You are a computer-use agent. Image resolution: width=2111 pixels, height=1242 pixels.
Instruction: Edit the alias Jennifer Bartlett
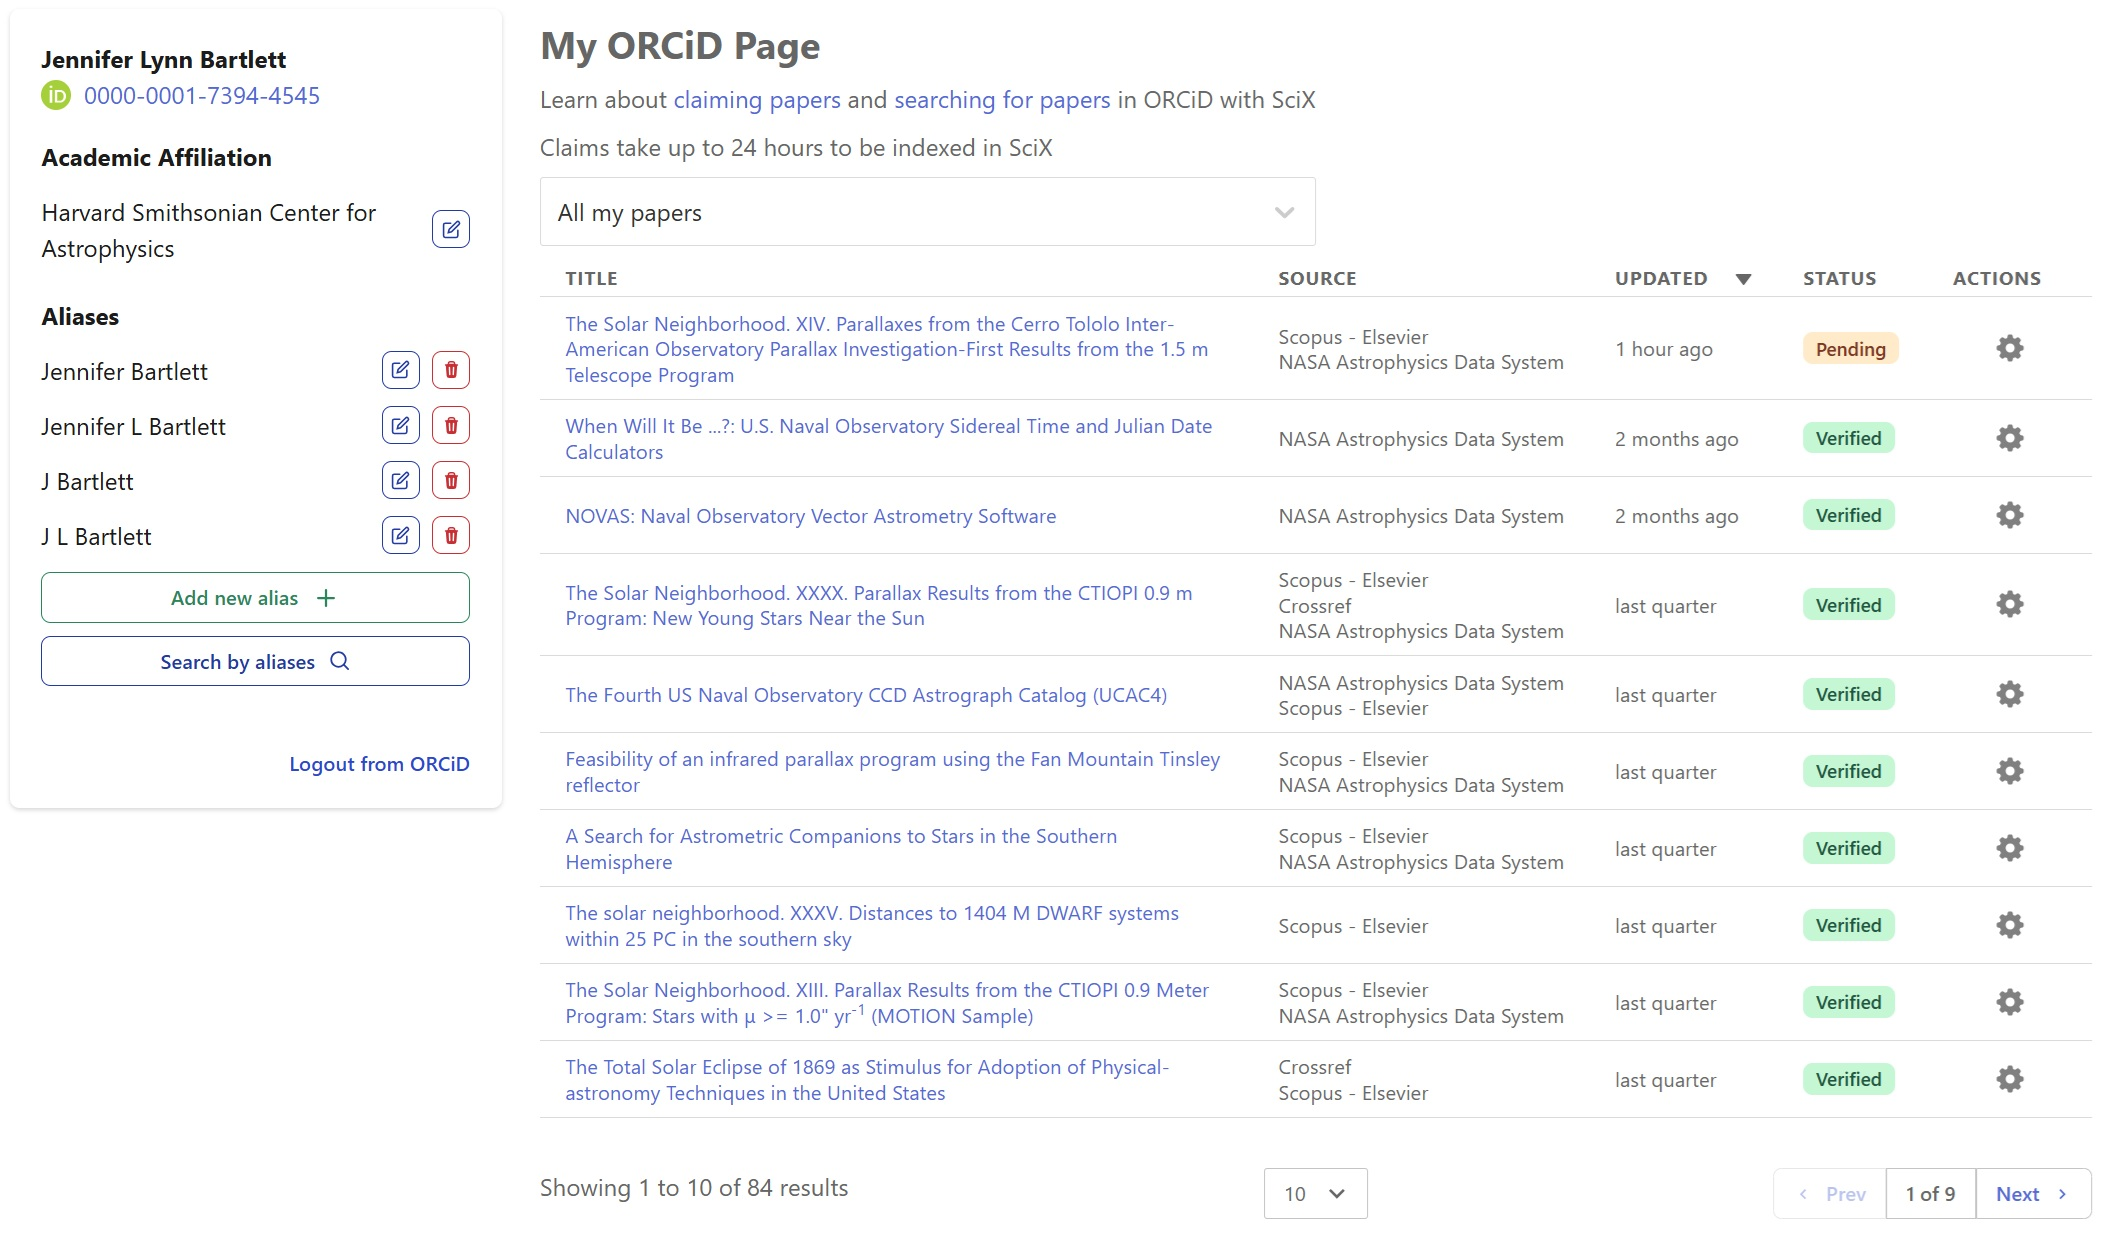coord(400,370)
